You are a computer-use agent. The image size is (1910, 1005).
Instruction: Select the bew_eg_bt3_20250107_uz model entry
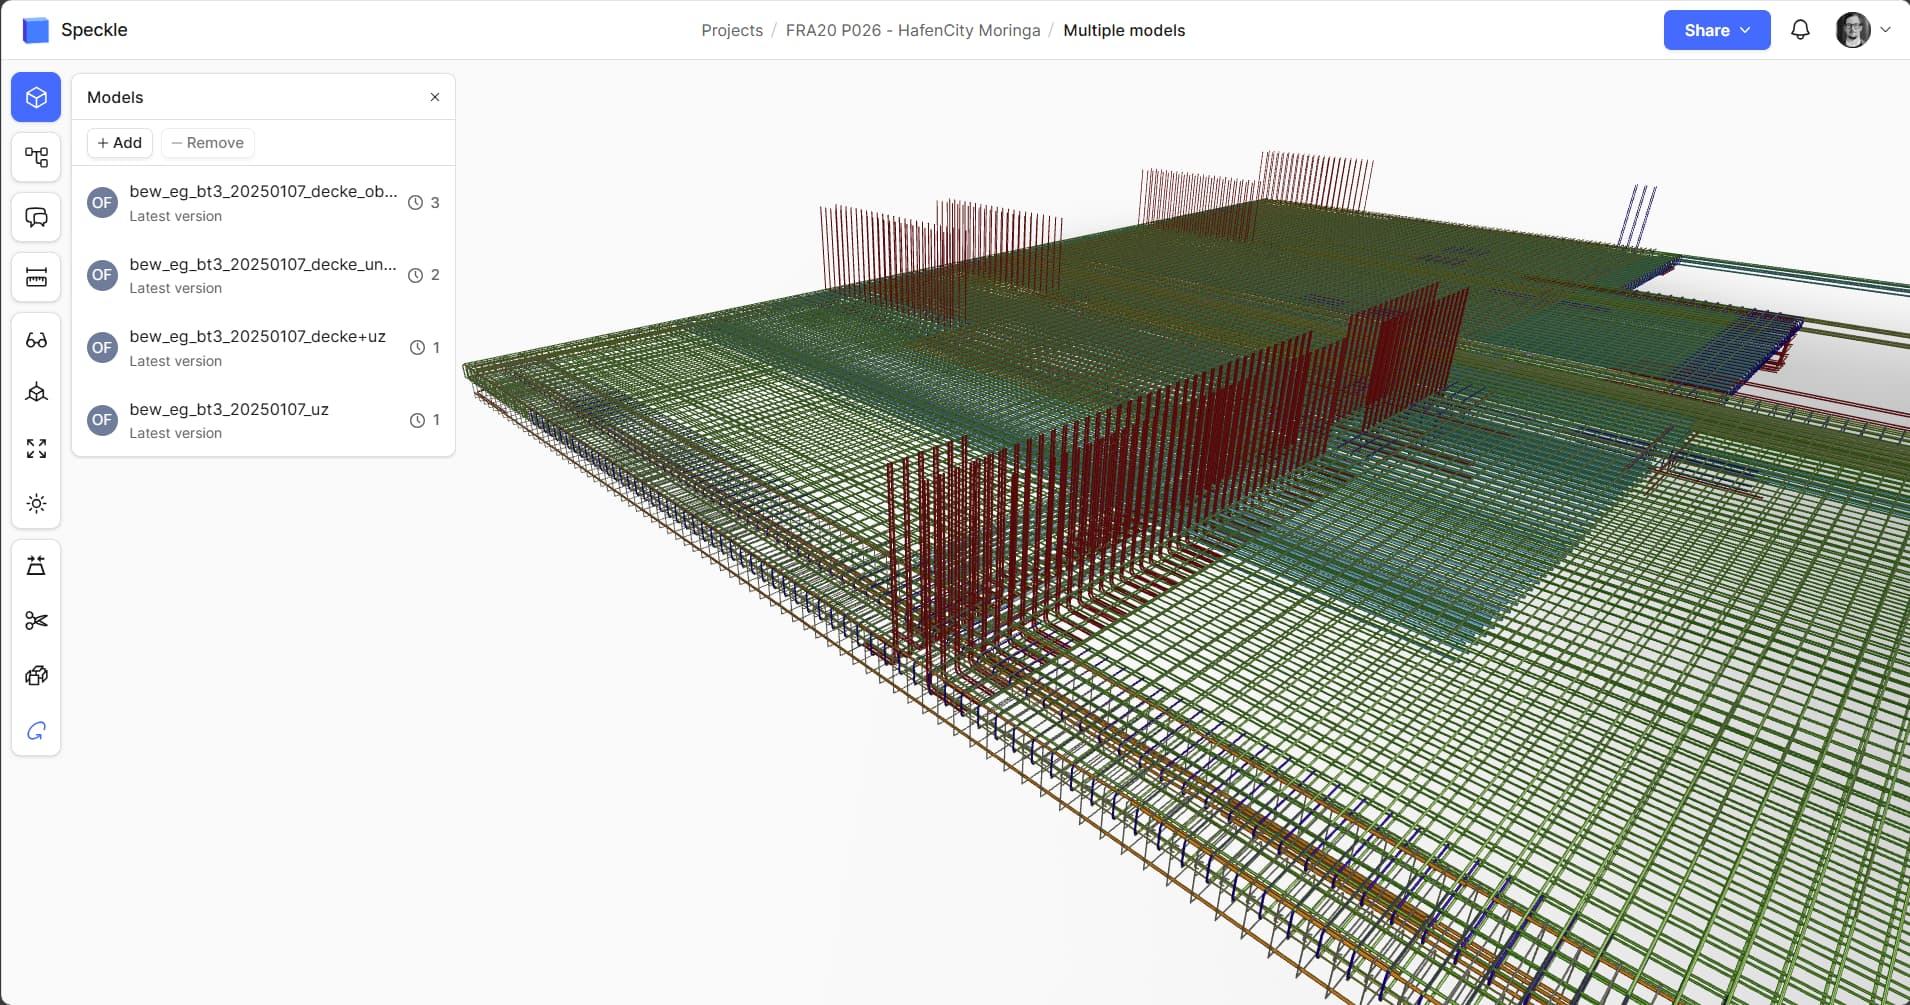pos(229,420)
